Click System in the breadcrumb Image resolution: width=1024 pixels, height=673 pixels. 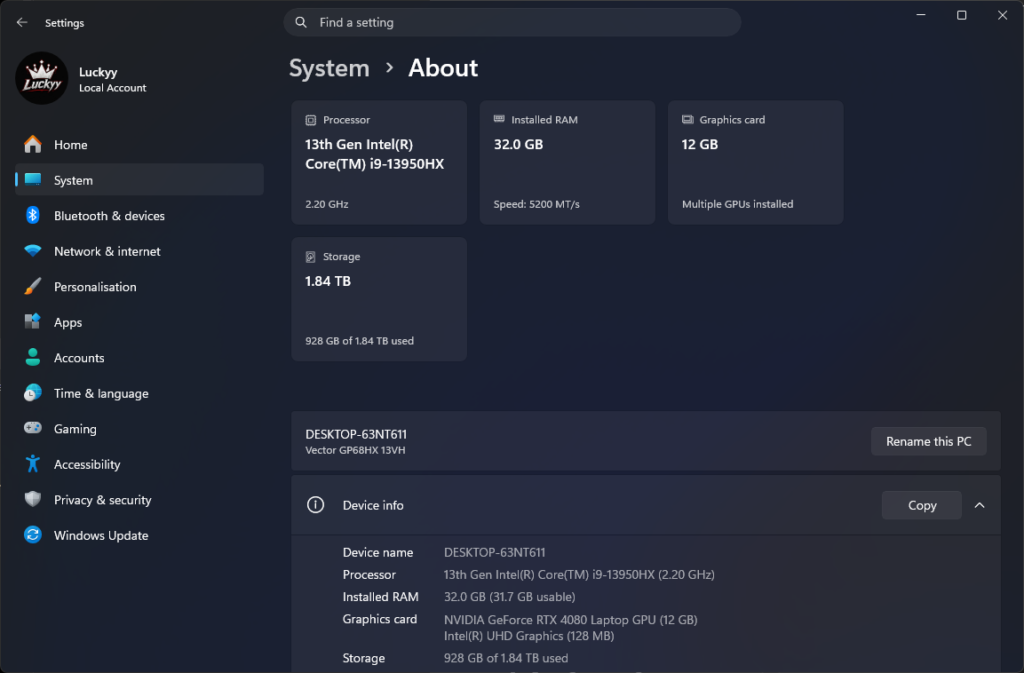329,68
